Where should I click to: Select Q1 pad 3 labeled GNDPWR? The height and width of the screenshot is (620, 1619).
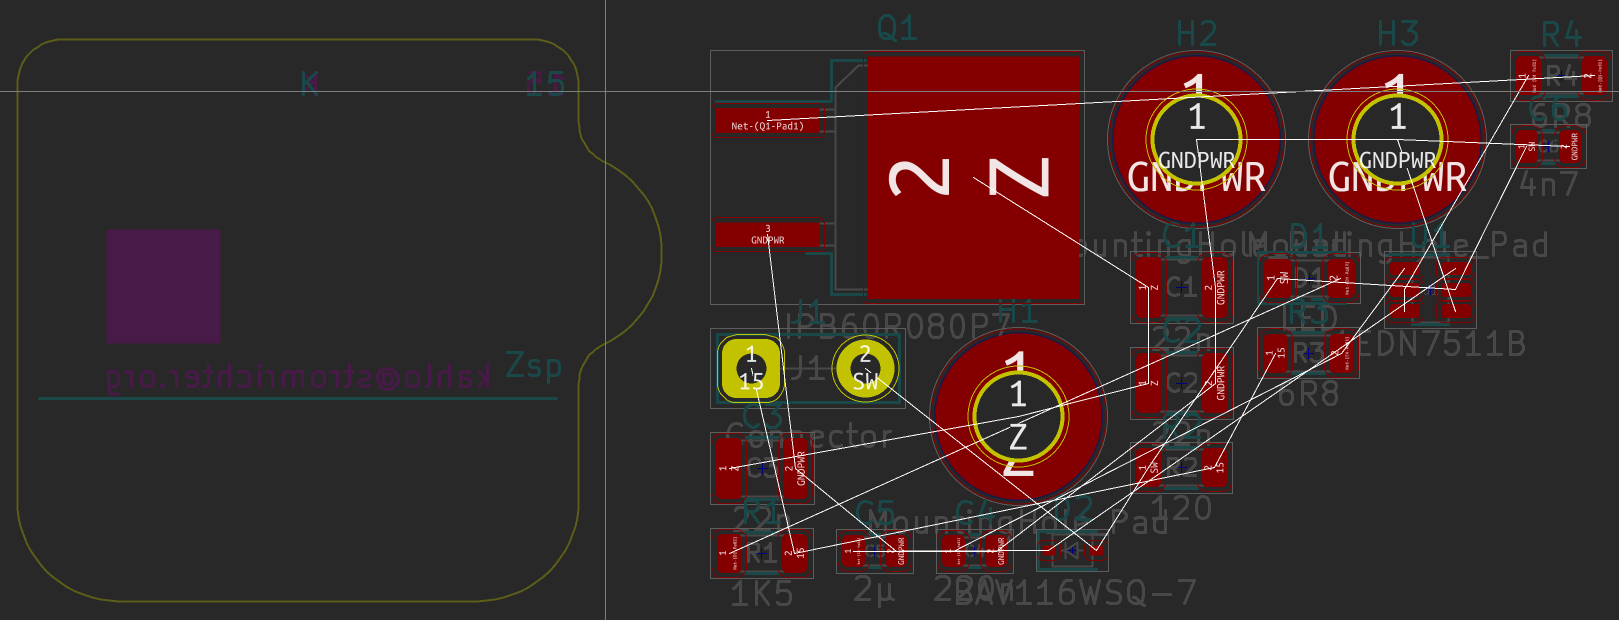pyautogui.click(x=767, y=235)
